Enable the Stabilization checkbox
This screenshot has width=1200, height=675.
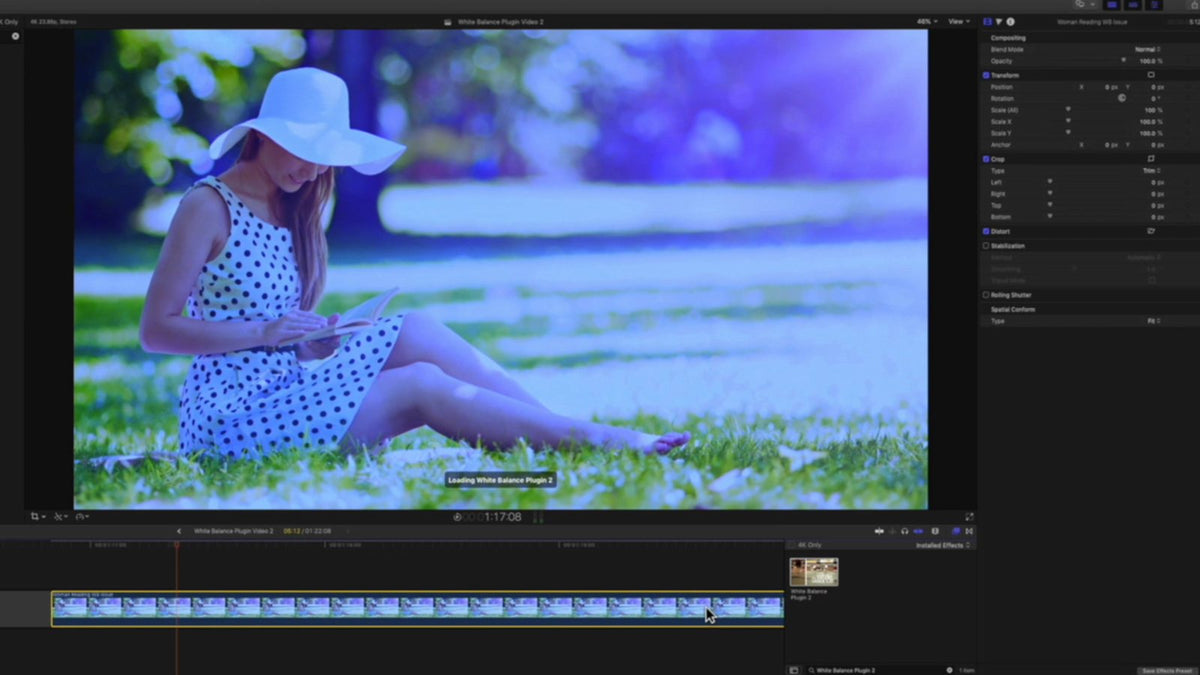pos(986,245)
